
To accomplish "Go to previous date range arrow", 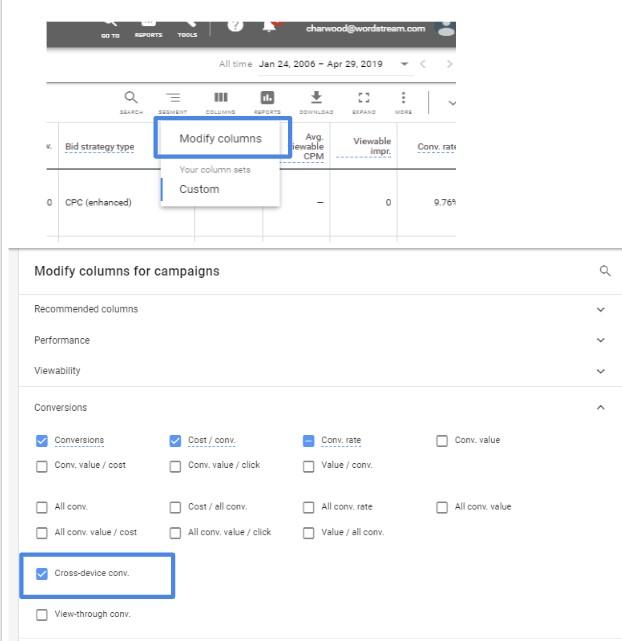I will coord(423,64).
